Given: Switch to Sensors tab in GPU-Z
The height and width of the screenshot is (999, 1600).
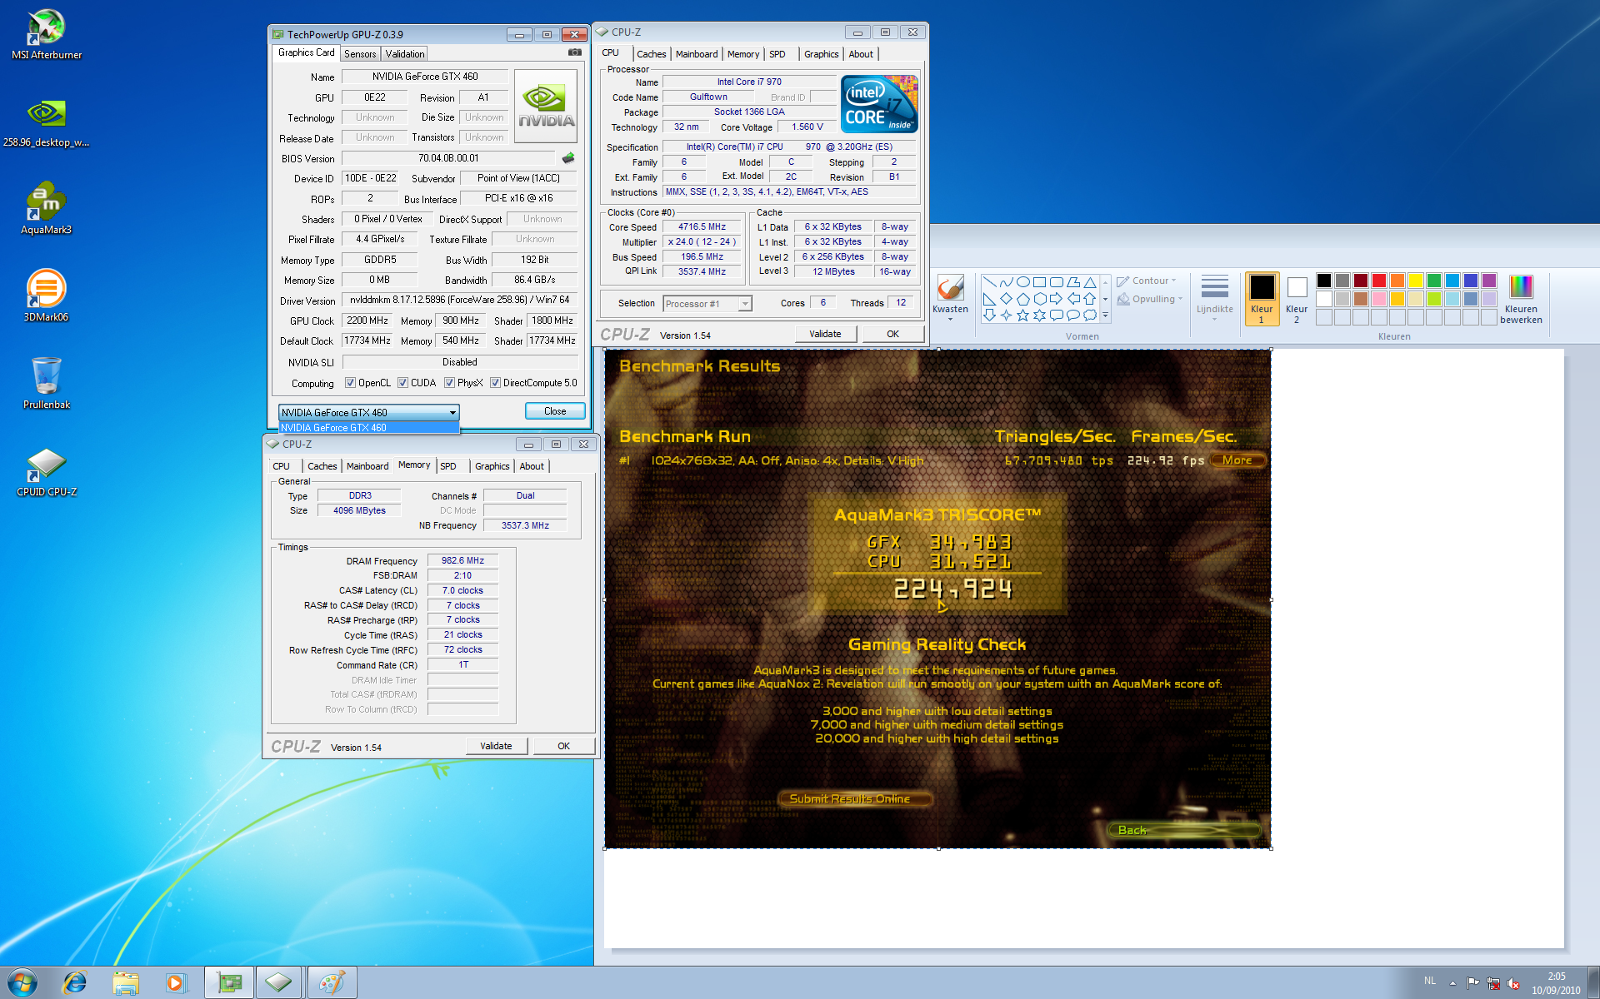Looking at the screenshot, I should coord(360,54).
